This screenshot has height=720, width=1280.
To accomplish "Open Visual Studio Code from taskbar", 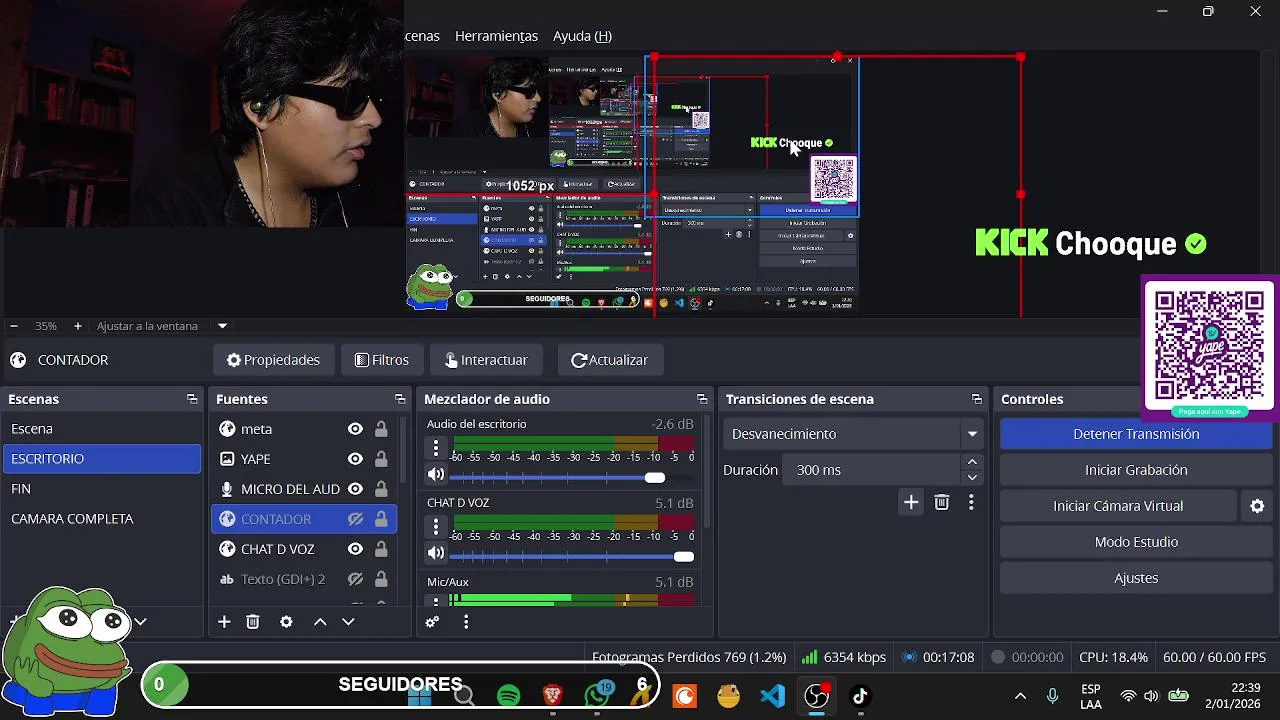I will click(772, 695).
